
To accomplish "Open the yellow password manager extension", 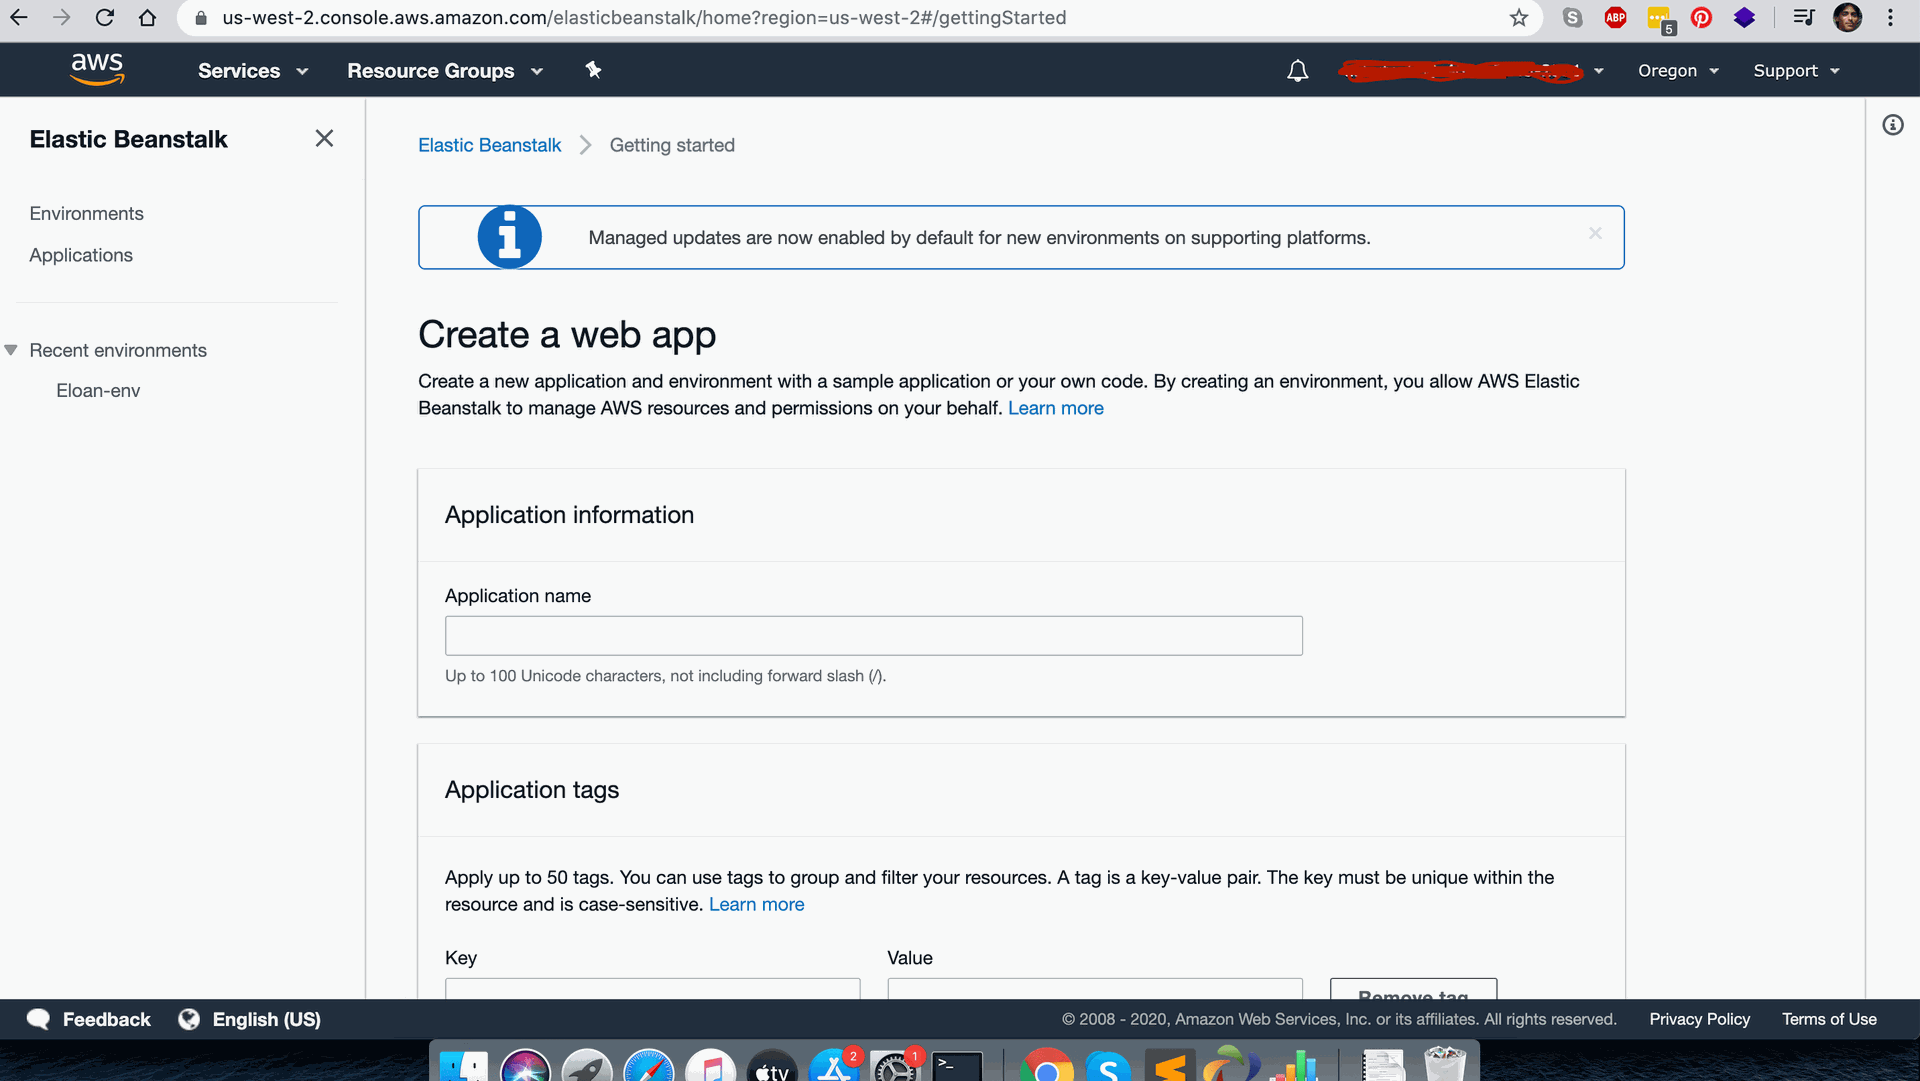I will (1660, 19).
